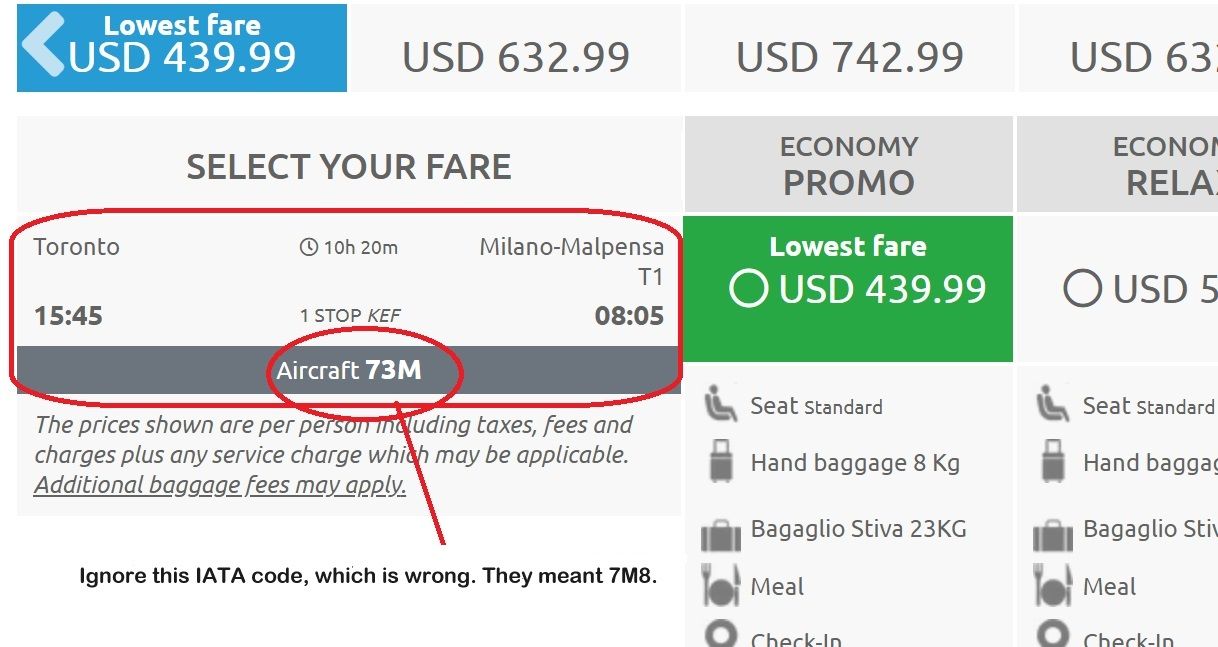Image resolution: width=1218 pixels, height=647 pixels.
Task: Select the highlighted USD 439.99 lowest fare tab
Action: [x=182, y=48]
